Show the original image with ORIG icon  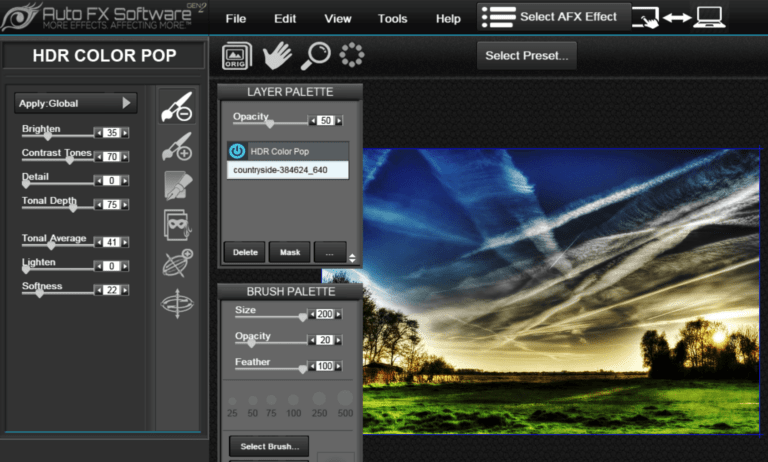coord(237,56)
